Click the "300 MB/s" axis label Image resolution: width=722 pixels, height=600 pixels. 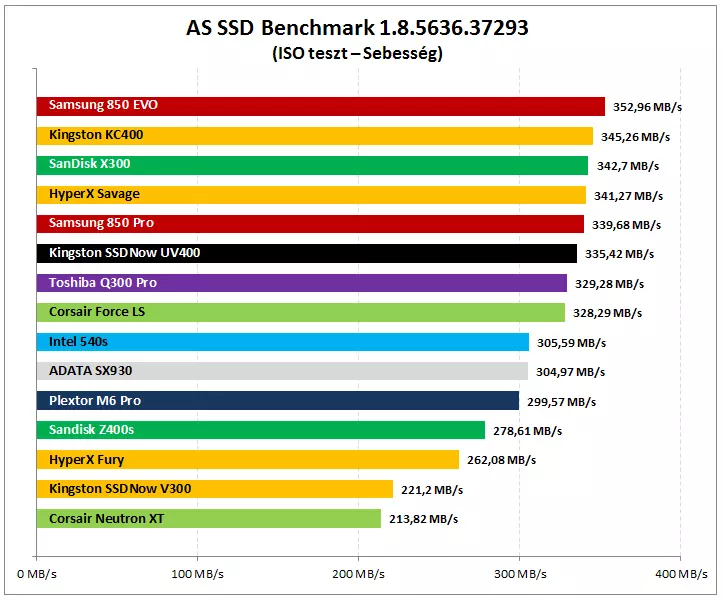tap(520, 574)
